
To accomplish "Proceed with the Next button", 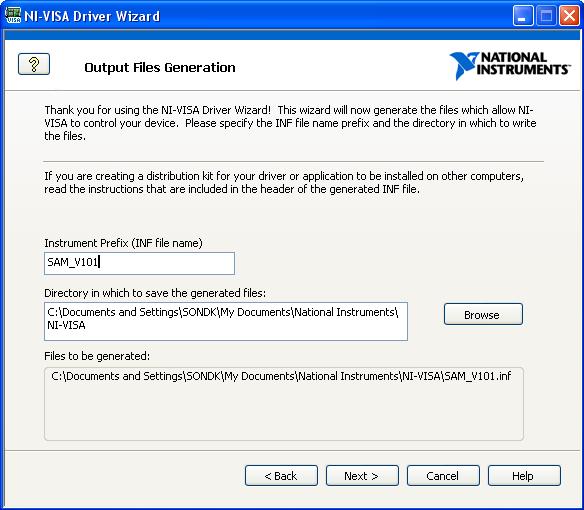I will pyautogui.click(x=362, y=476).
